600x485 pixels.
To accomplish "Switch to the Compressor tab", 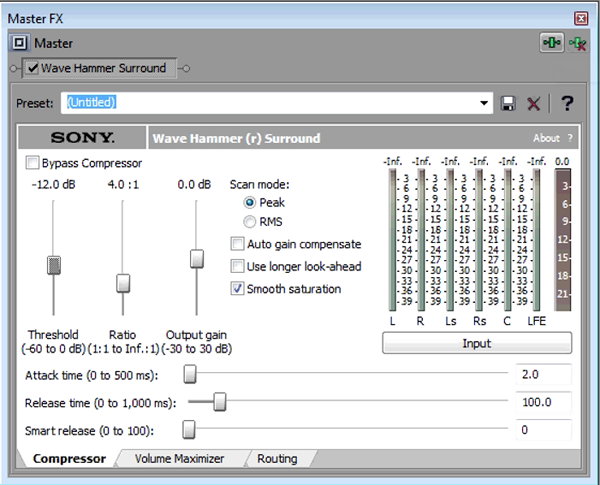I will point(69,458).
